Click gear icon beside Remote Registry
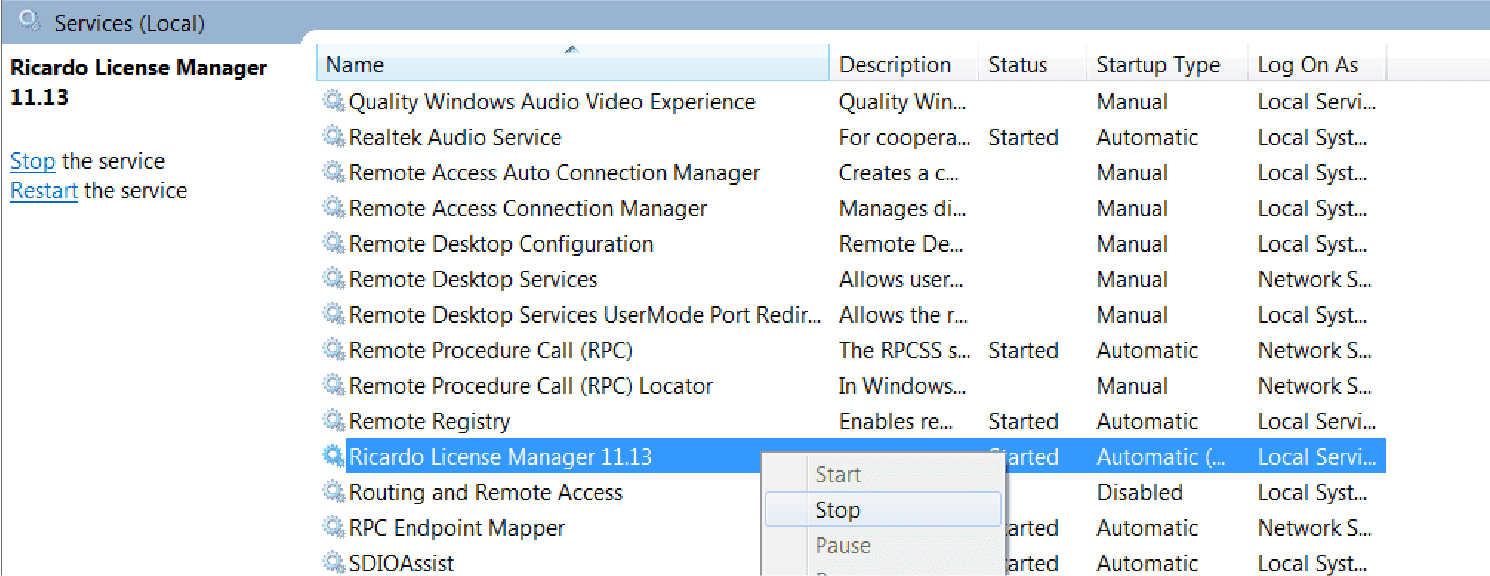 tap(333, 421)
